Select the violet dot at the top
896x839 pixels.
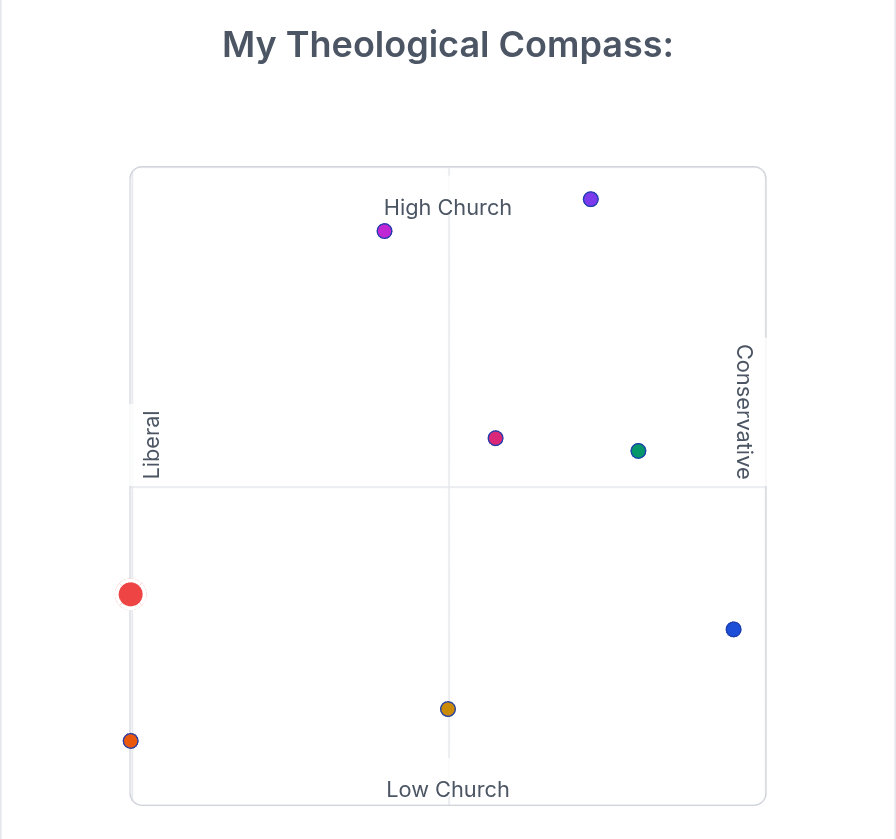pyautogui.click(x=590, y=199)
